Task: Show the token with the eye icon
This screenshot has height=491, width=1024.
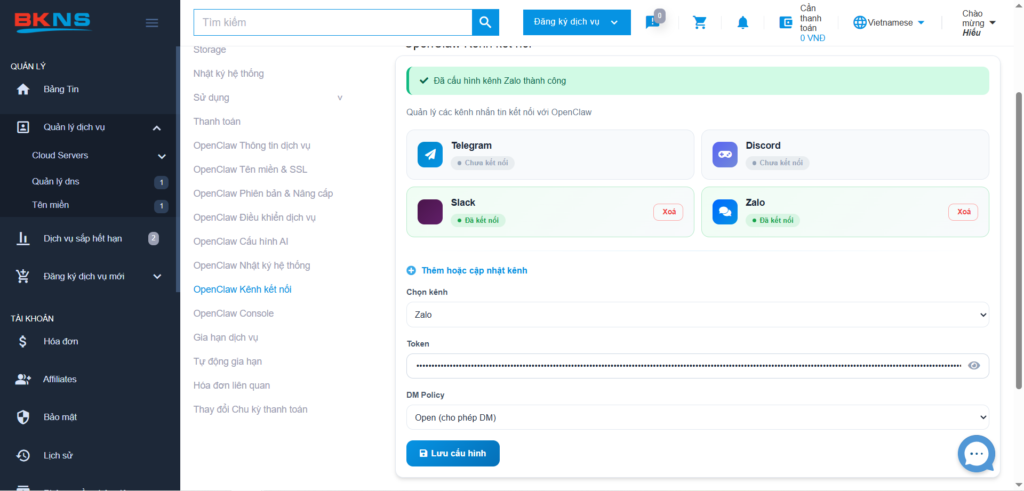Action: 974,366
